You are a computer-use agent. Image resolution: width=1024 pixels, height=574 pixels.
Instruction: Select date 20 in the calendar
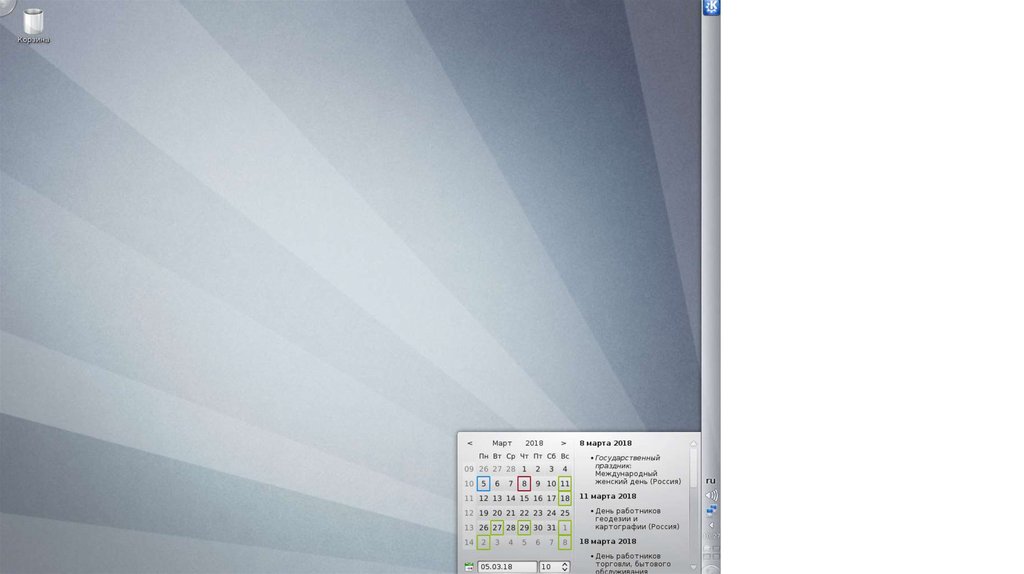(x=497, y=513)
